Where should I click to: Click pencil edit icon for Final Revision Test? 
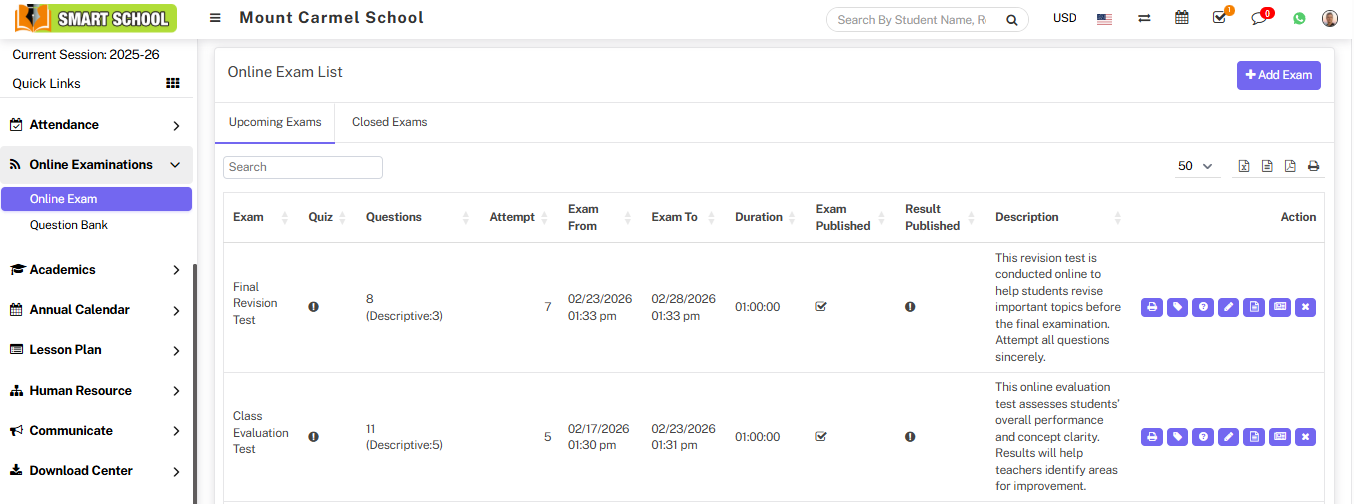(x=1229, y=307)
